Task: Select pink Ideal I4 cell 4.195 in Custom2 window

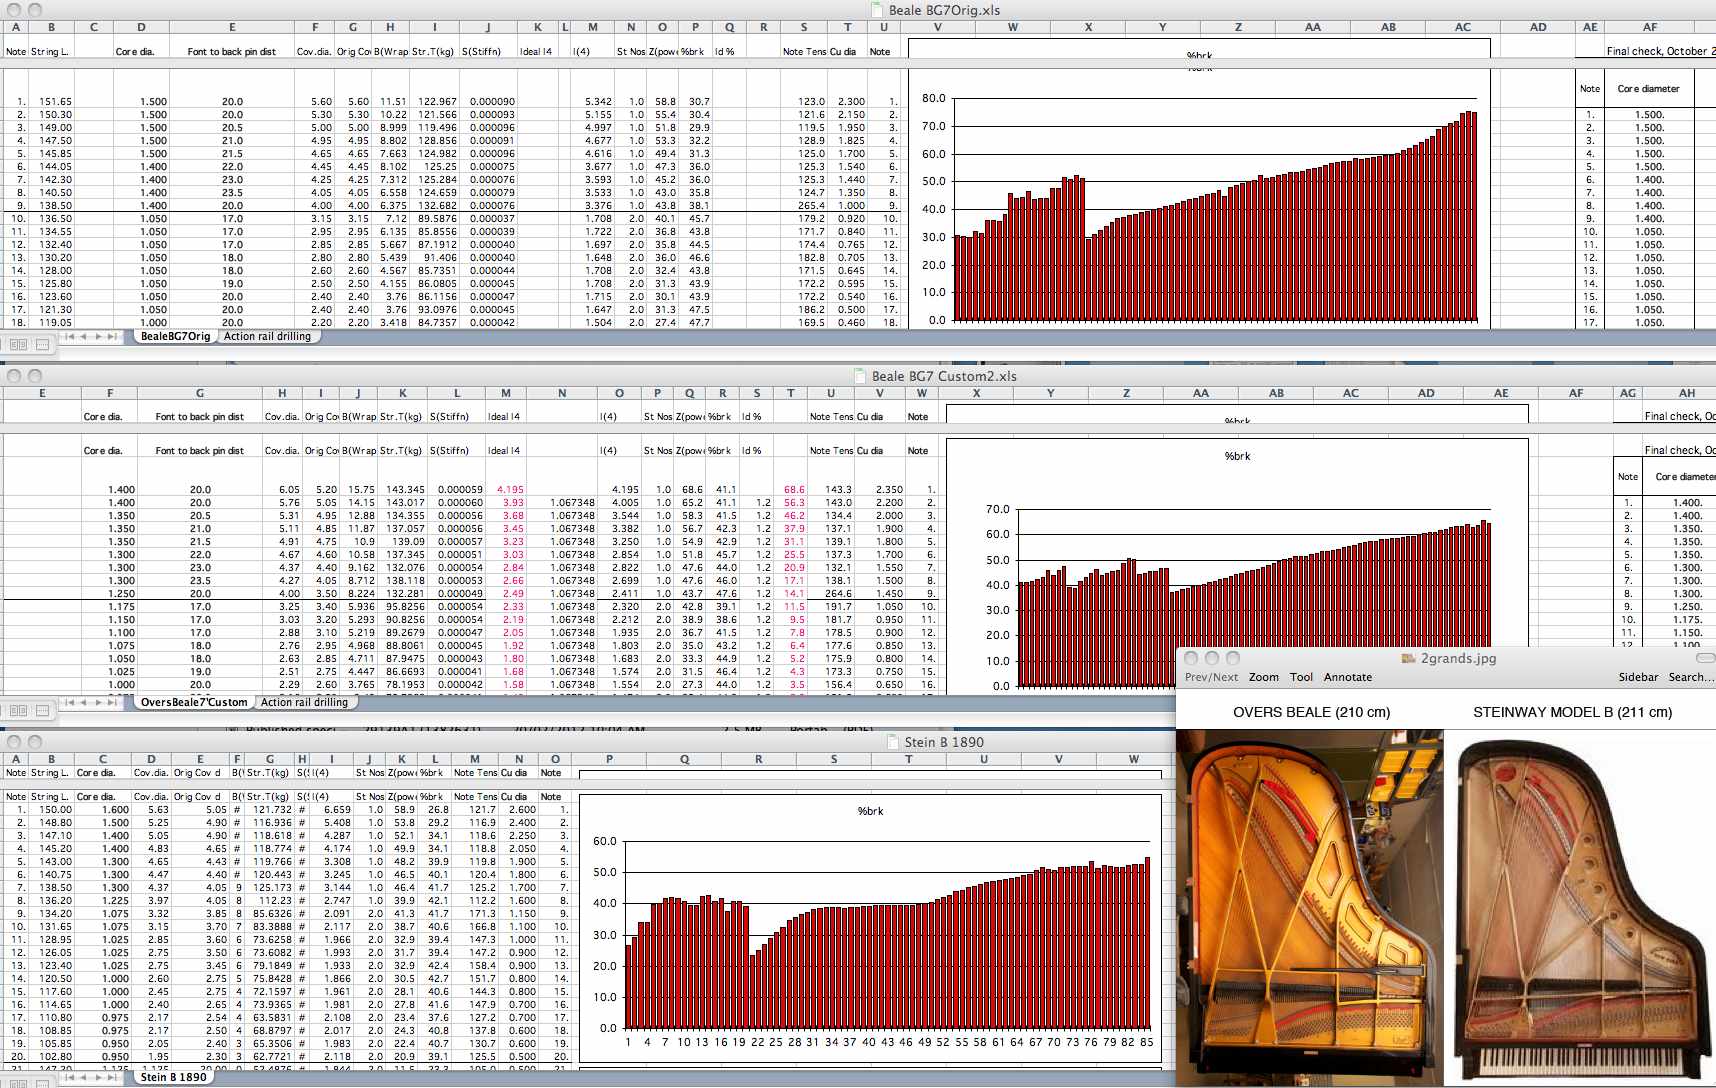Action: click(x=506, y=490)
